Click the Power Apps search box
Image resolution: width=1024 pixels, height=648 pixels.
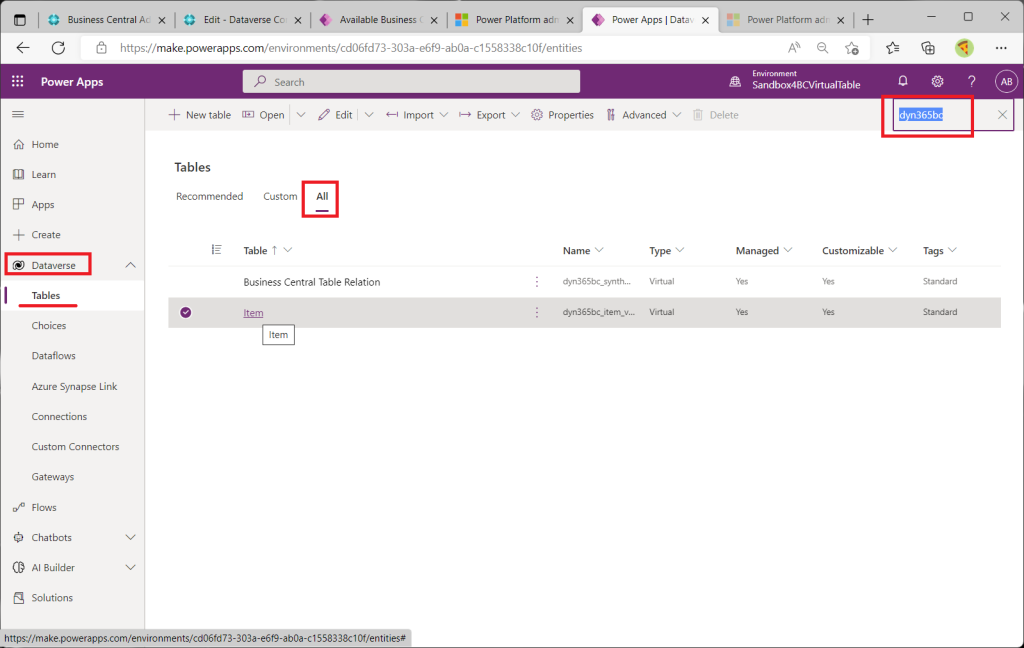tap(411, 82)
